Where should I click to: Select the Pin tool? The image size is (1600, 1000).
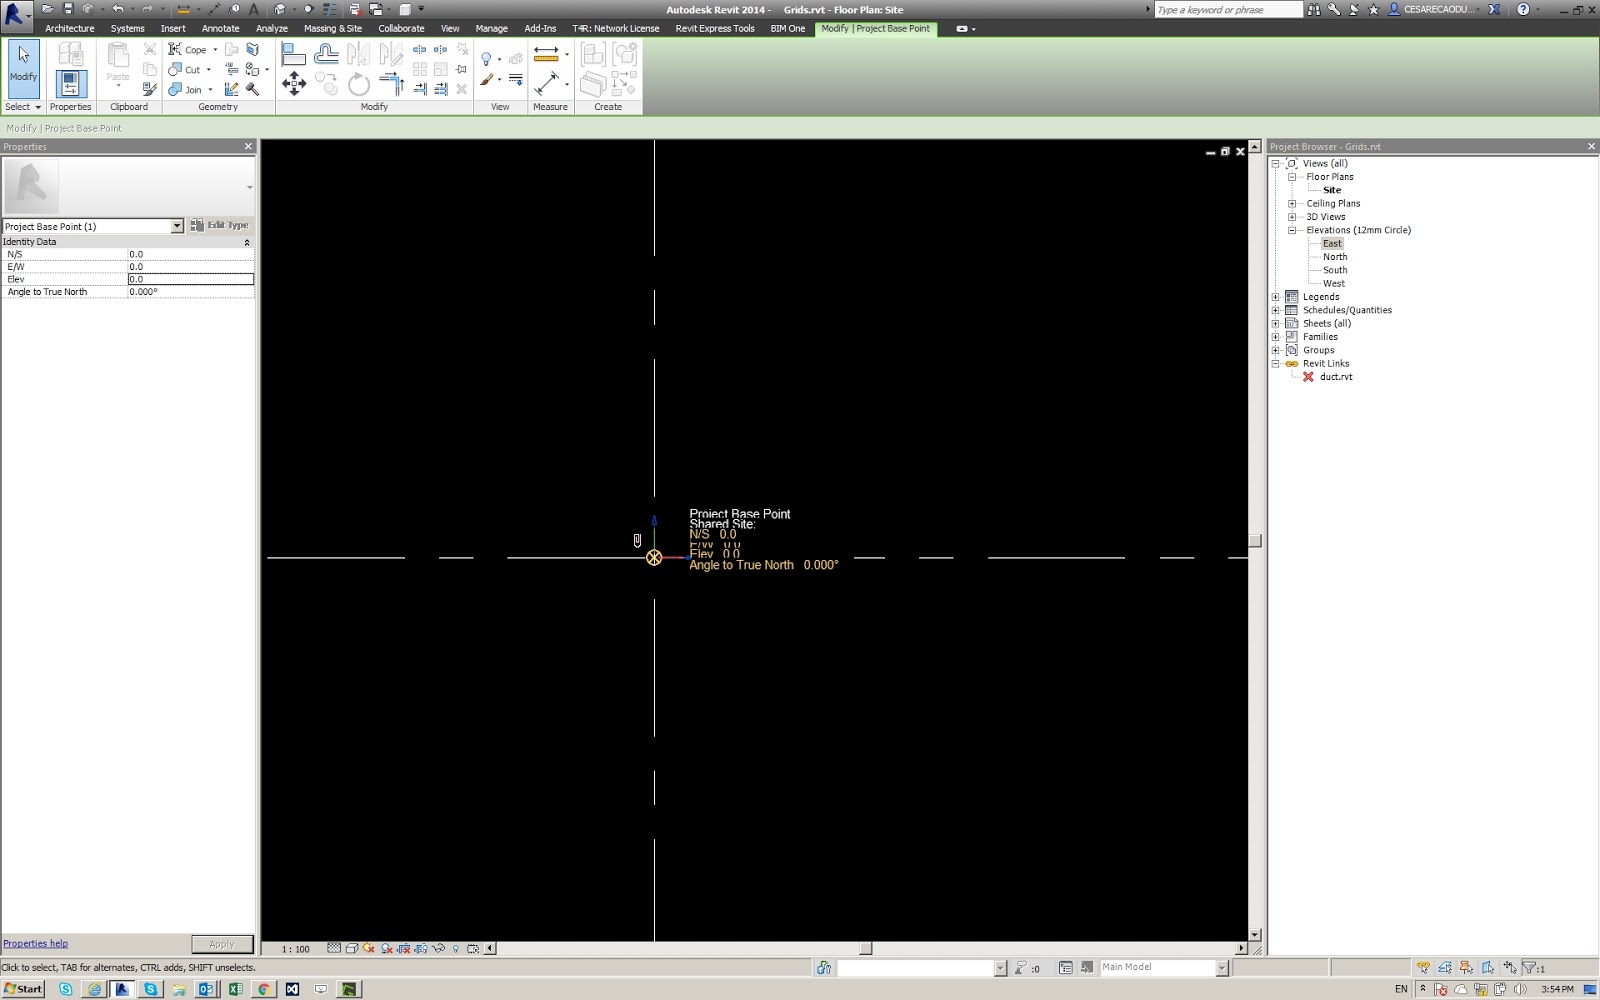461,68
